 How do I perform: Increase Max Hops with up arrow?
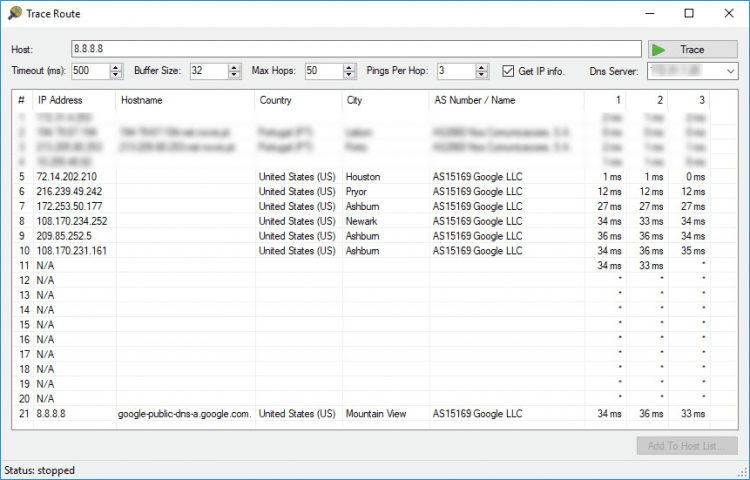349,67
